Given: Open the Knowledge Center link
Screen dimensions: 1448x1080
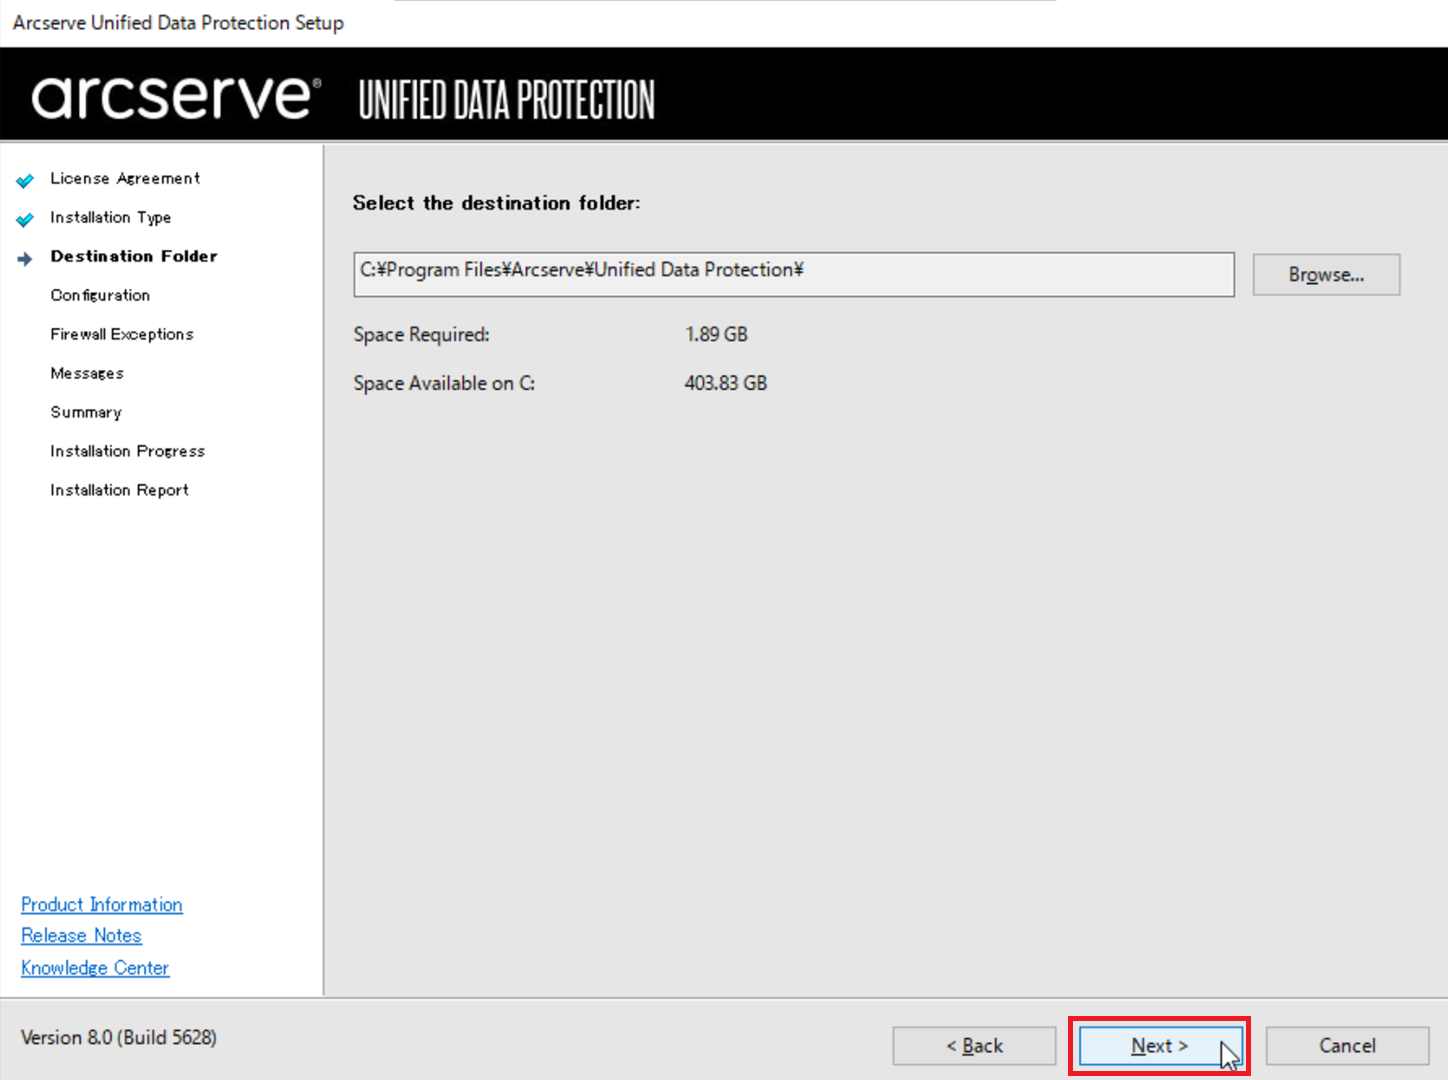Looking at the screenshot, I should click(95, 968).
